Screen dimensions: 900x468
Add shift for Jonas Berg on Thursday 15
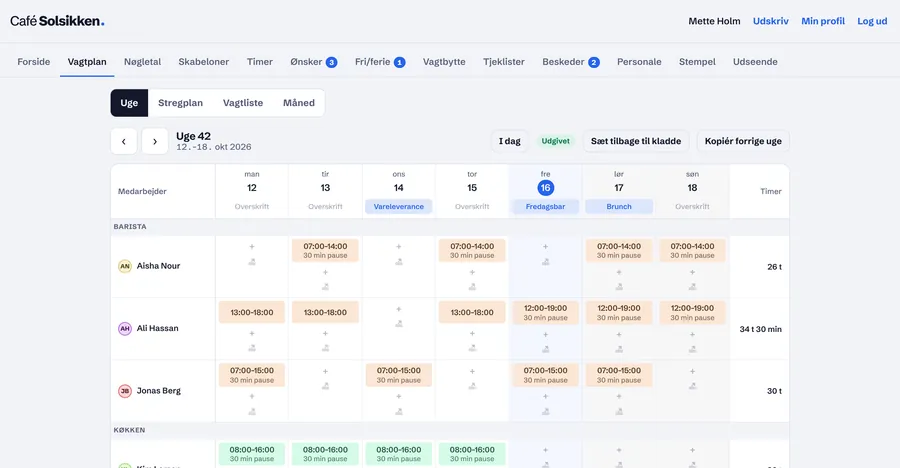[x=472, y=372]
